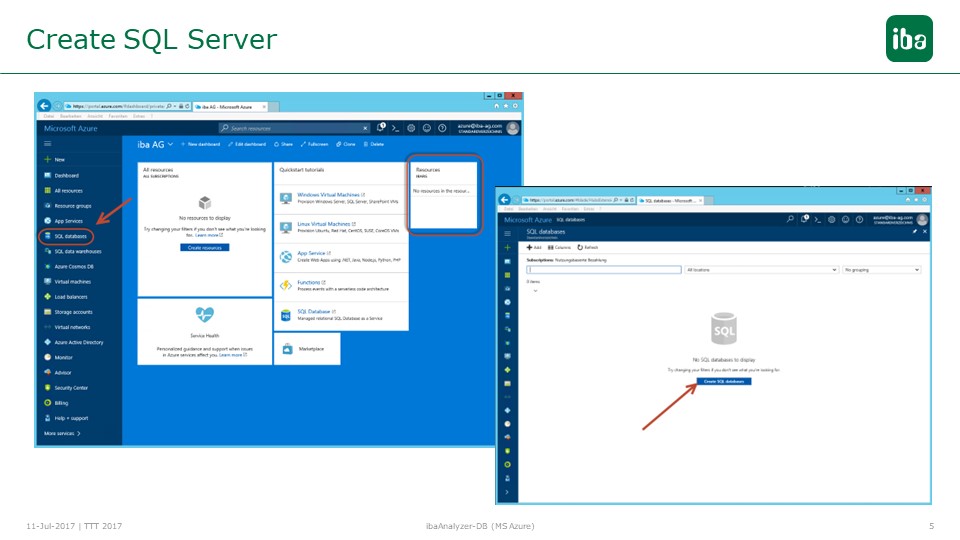Click the account avatar in the dashboard window
Viewport: 960px width, 540px height.
513,128
